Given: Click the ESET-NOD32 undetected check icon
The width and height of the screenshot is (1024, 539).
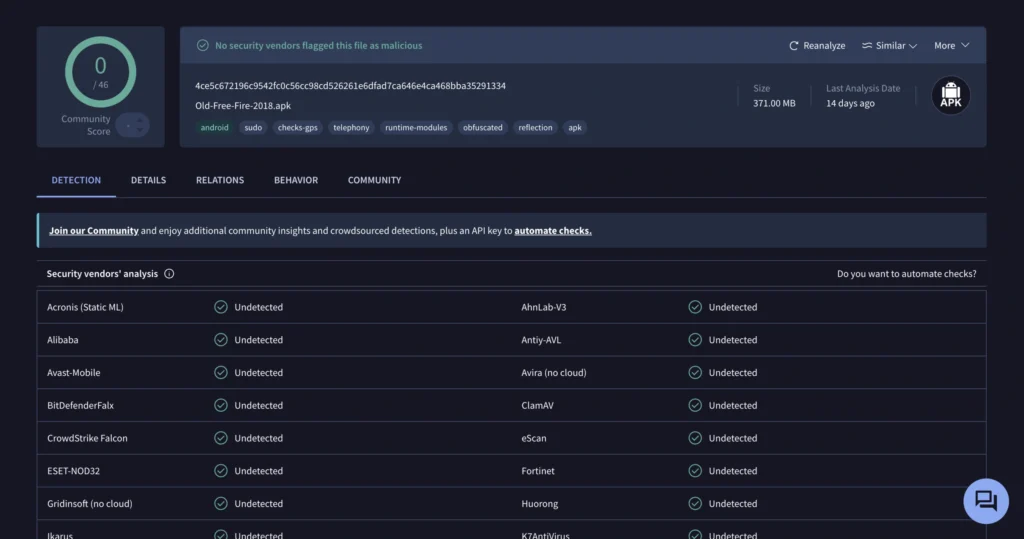Looking at the screenshot, I should click(221, 470).
